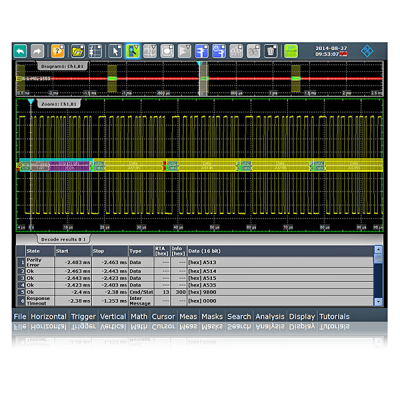Click the purple decoded segment in Zoom1
The width and height of the screenshot is (400, 400).
pyautogui.click(x=69, y=166)
